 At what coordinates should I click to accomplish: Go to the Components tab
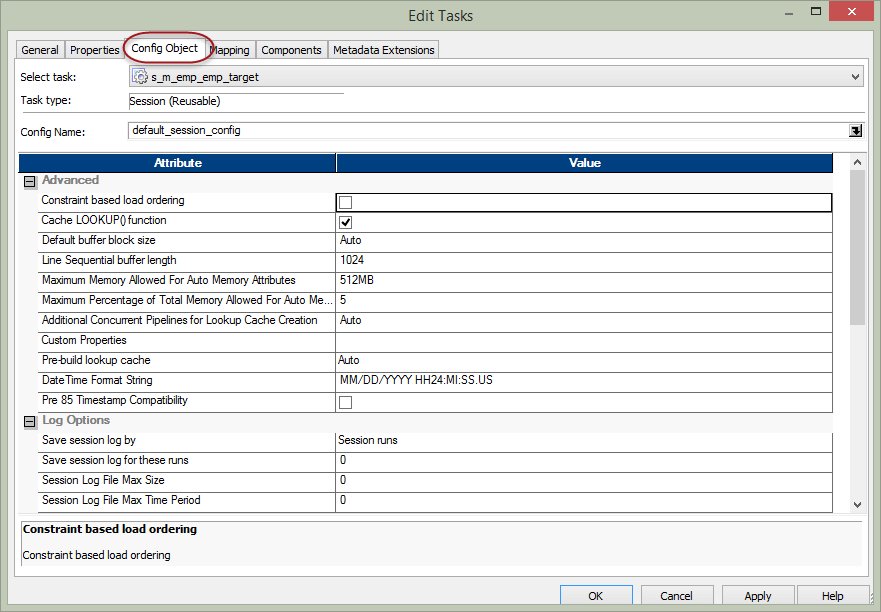tap(291, 50)
